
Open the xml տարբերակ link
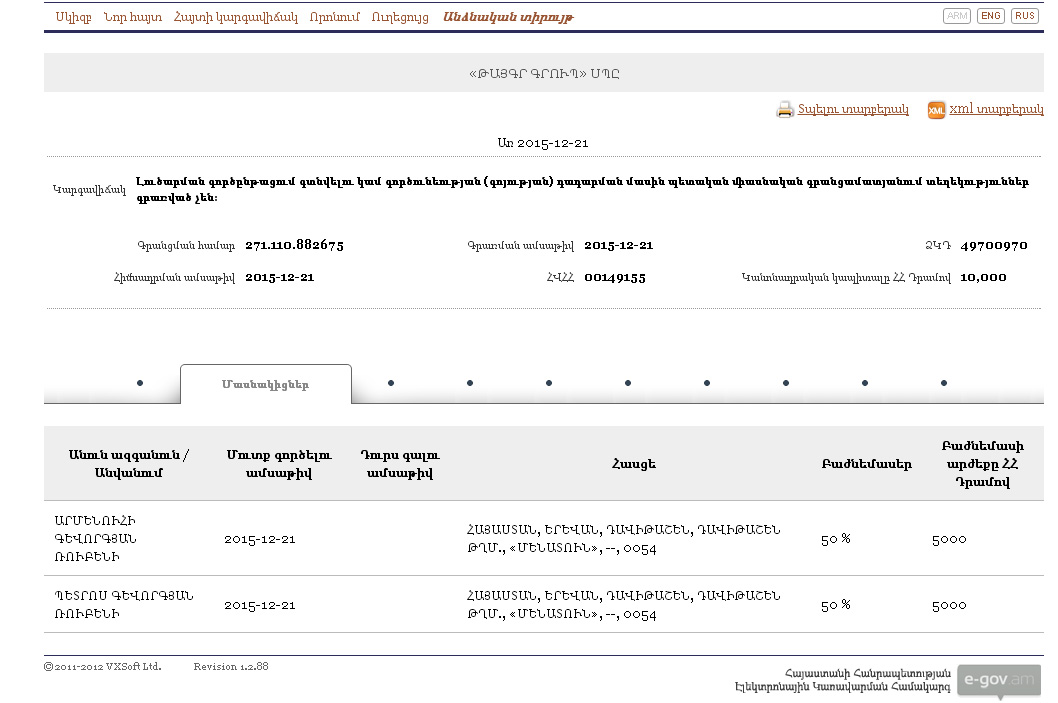997,109
